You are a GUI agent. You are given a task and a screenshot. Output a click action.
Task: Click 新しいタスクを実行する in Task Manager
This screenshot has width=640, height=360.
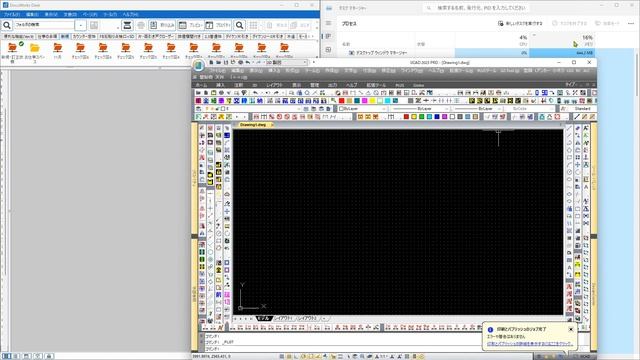520,23
